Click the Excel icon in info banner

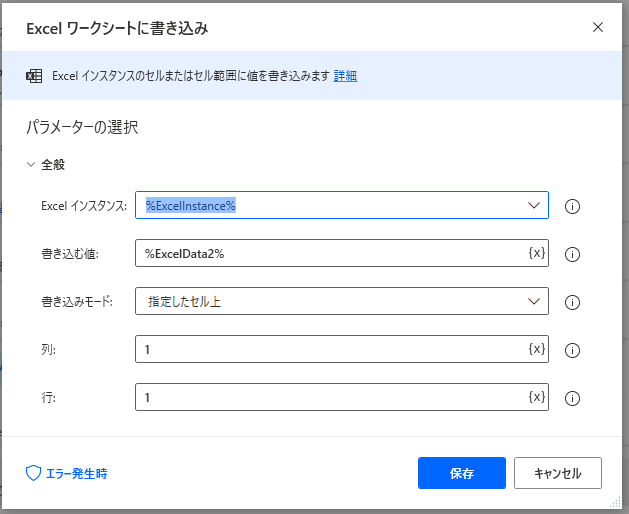pos(34,76)
